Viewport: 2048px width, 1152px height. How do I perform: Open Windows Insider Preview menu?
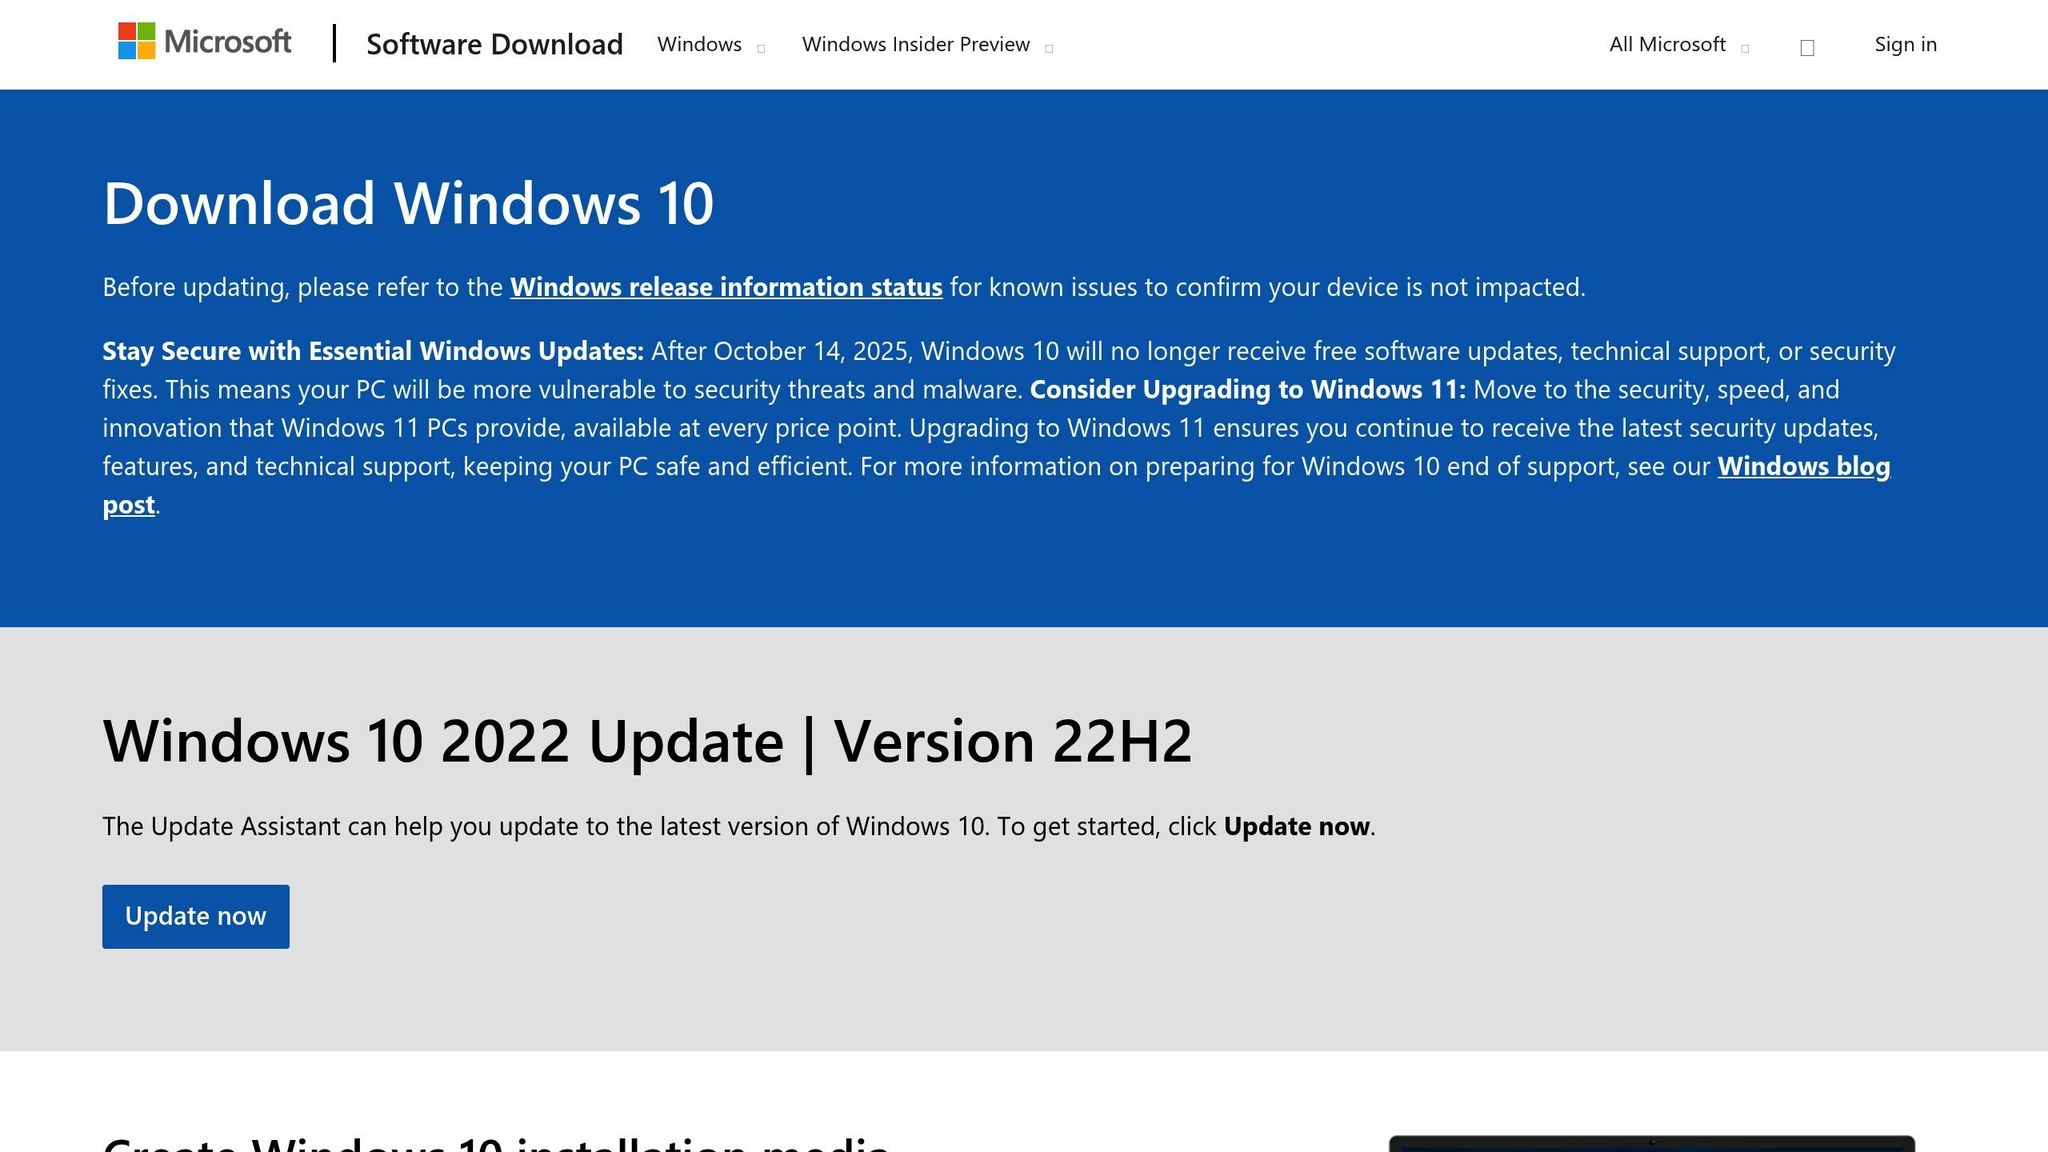click(915, 44)
